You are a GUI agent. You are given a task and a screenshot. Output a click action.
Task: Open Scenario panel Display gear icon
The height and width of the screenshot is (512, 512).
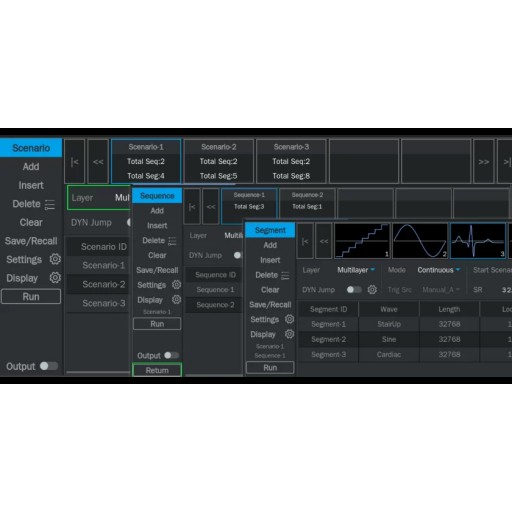point(55,278)
